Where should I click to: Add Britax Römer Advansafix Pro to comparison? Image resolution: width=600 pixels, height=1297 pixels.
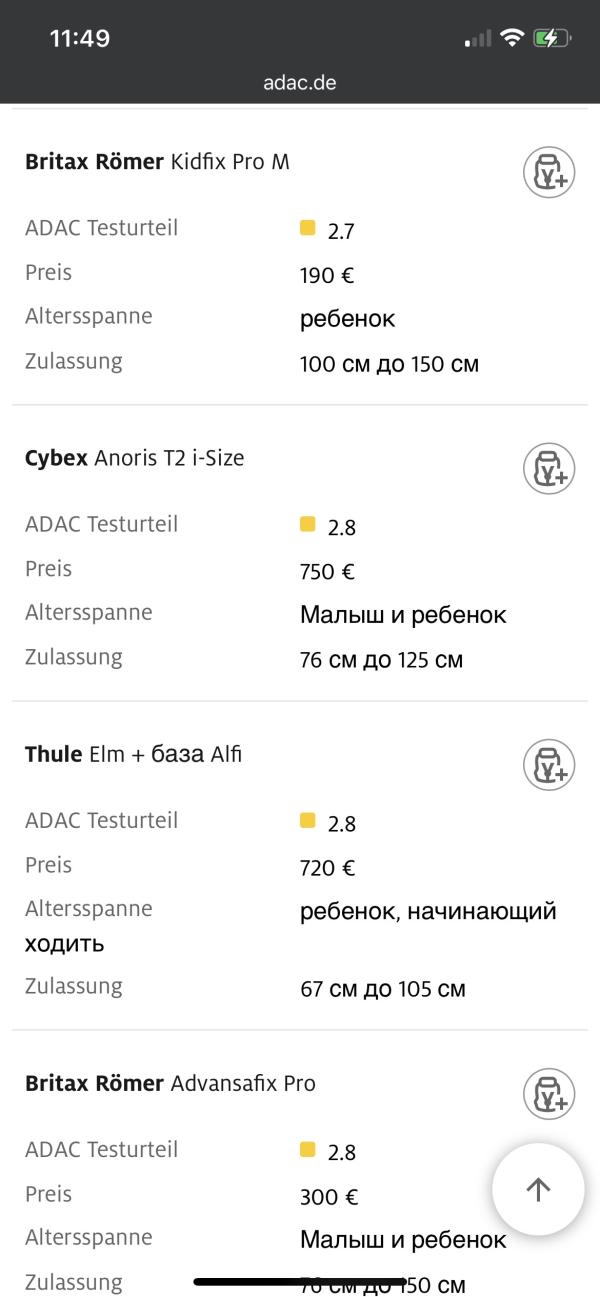(549, 1094)
